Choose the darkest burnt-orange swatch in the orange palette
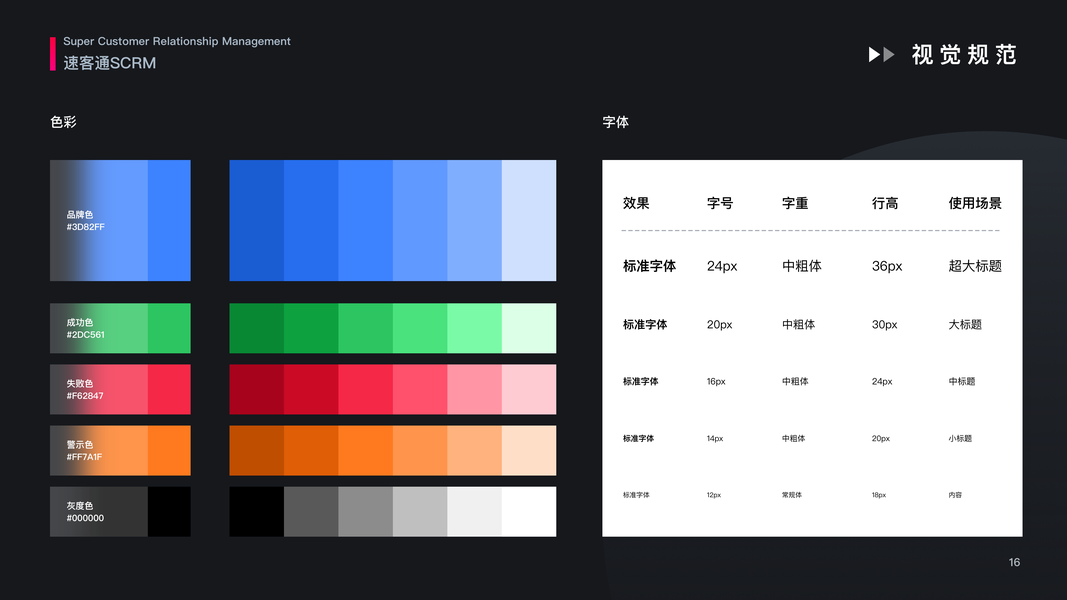 click(257, 450)
